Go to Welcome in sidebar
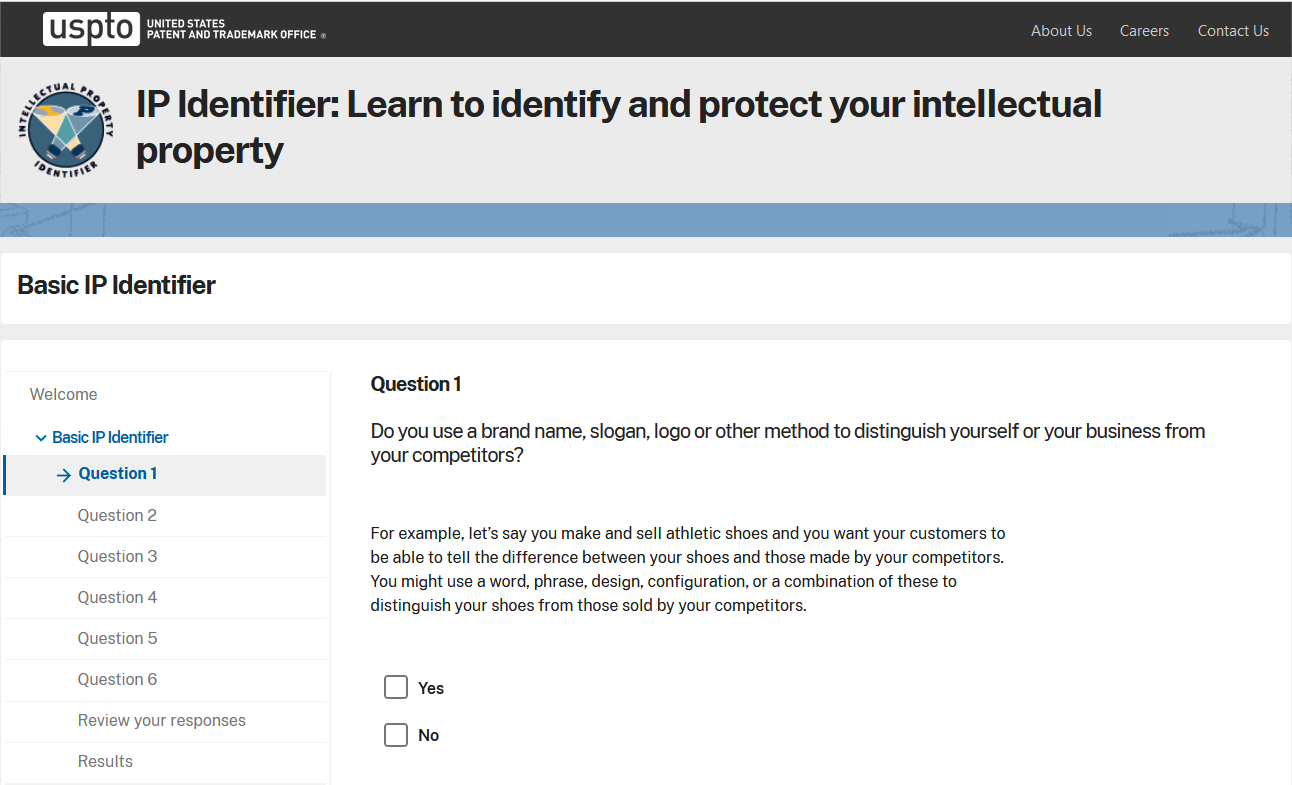Viewport: 1292px width, 785px height. pos(64,394)
